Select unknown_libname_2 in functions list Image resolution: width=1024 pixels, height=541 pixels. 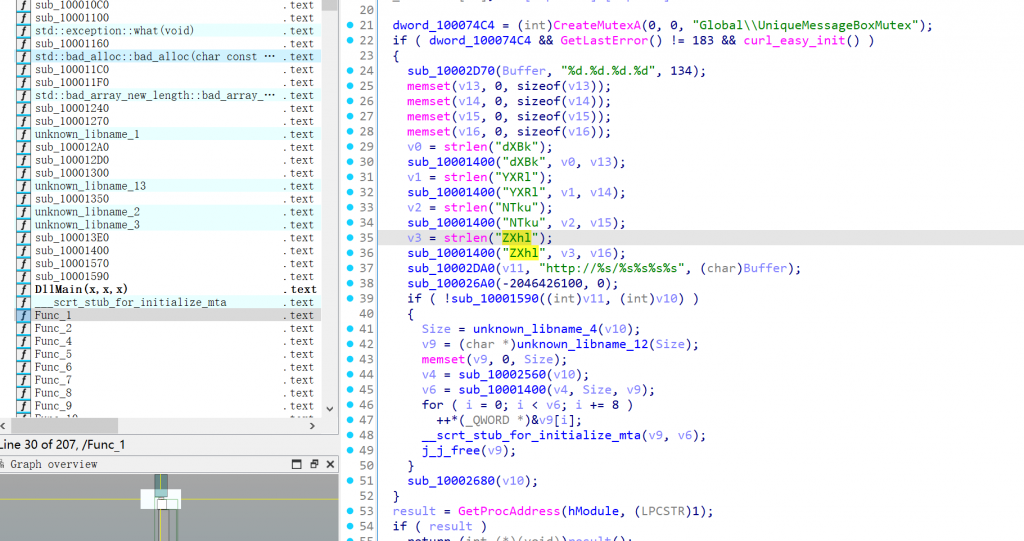click(x=168, y=212)
